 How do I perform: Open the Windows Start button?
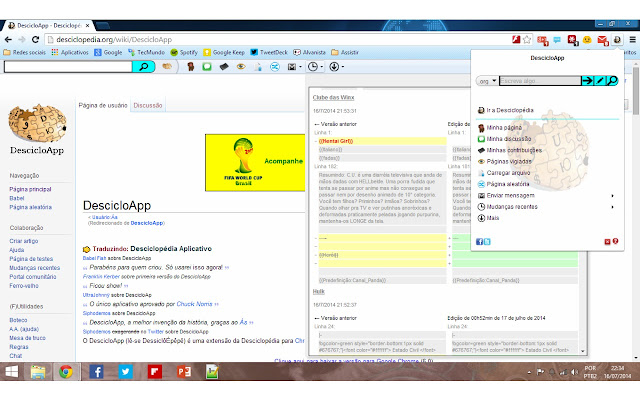[x=11, y=372]
